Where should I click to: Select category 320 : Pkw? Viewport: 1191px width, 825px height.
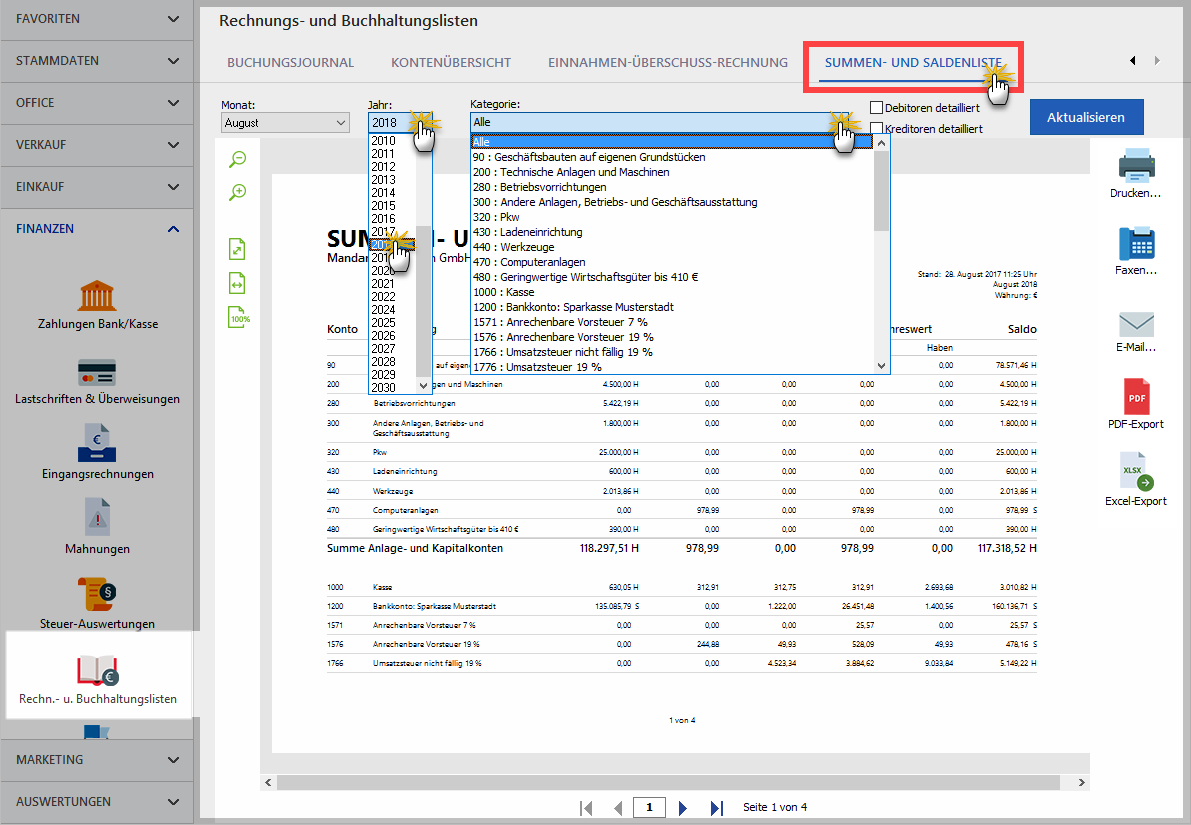tap(672, 217)
